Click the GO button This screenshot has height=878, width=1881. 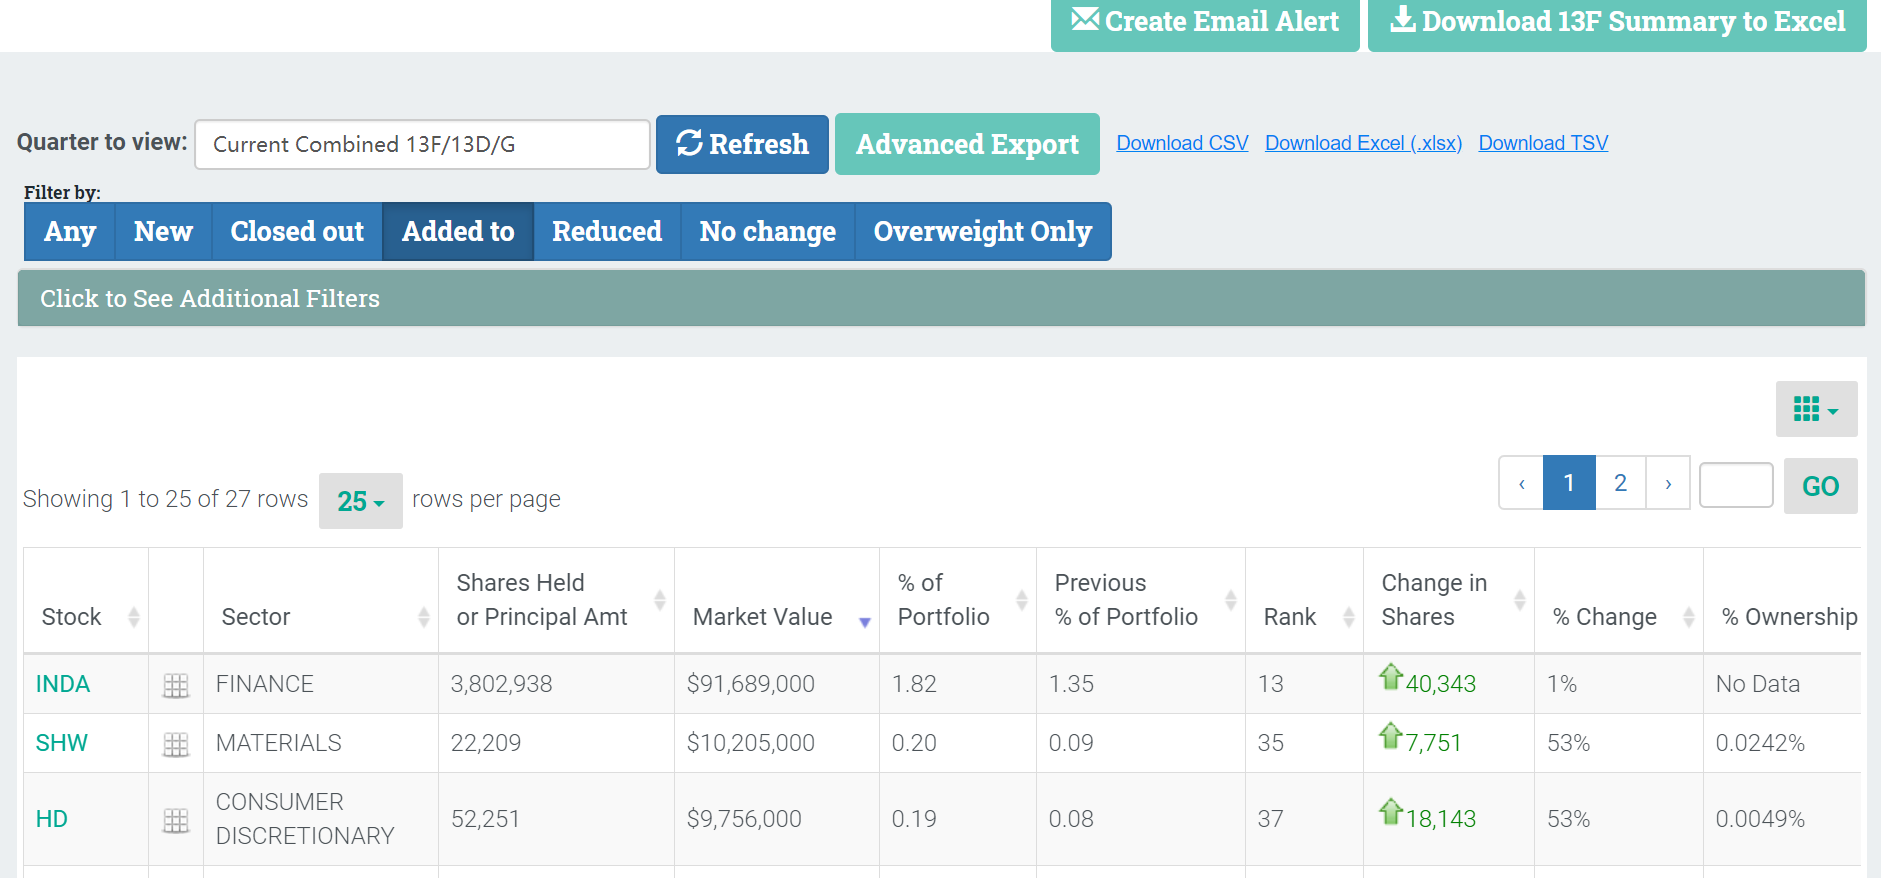(1820, 486)
